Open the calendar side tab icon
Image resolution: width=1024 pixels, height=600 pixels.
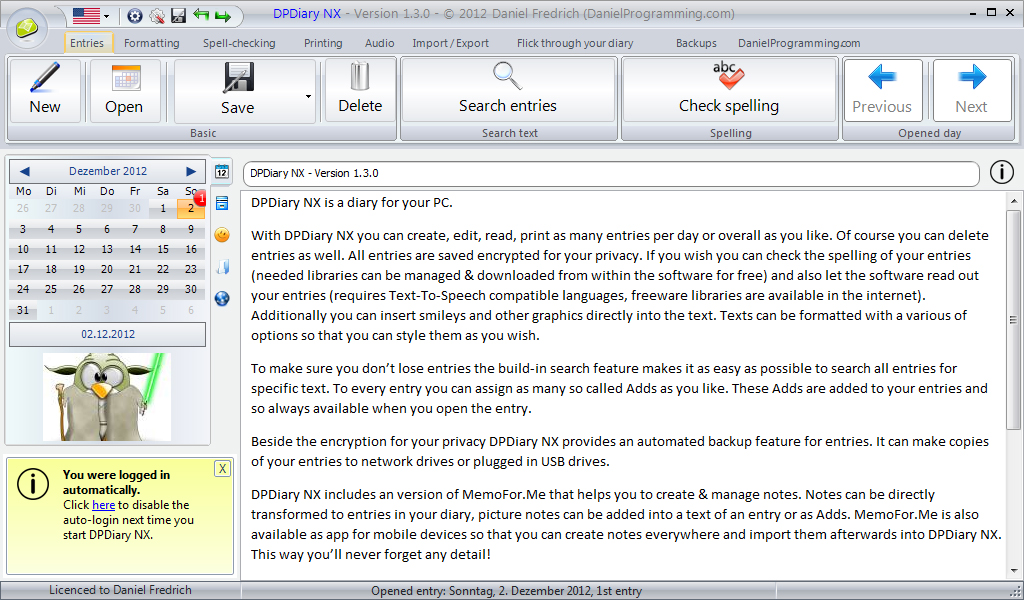[x=222, y=172]
